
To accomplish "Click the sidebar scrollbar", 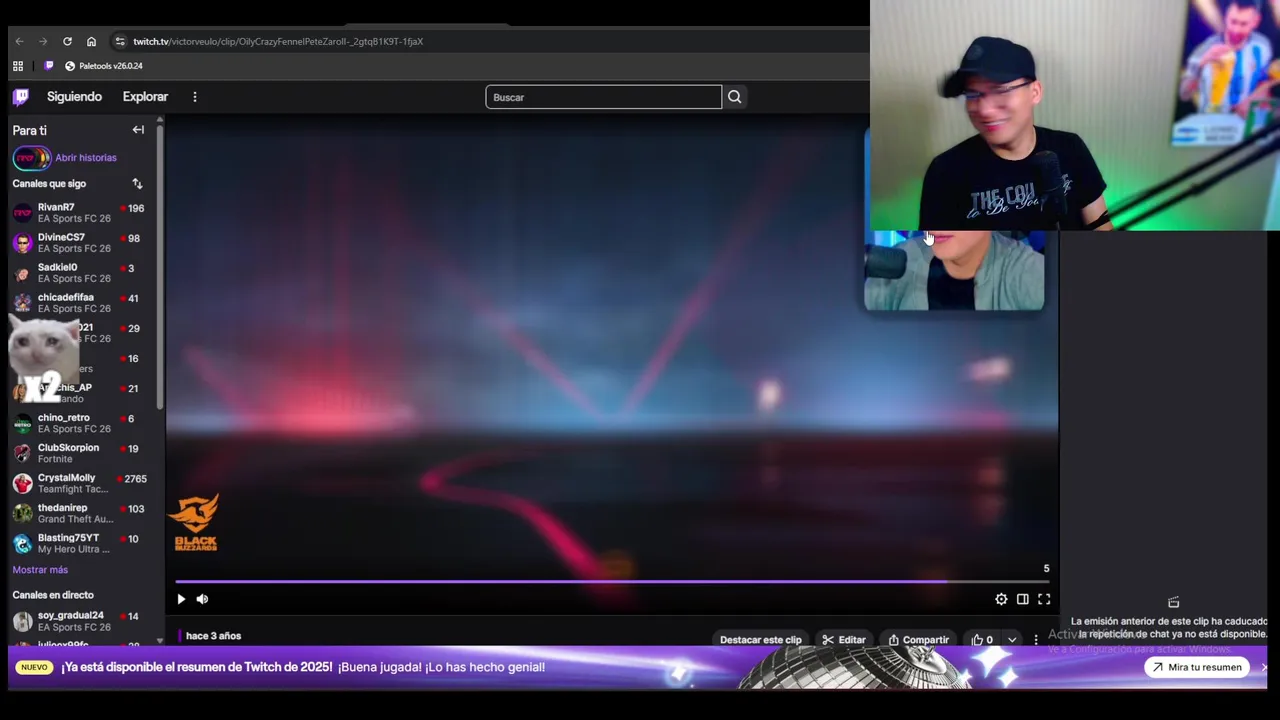I will coord(160,265).
